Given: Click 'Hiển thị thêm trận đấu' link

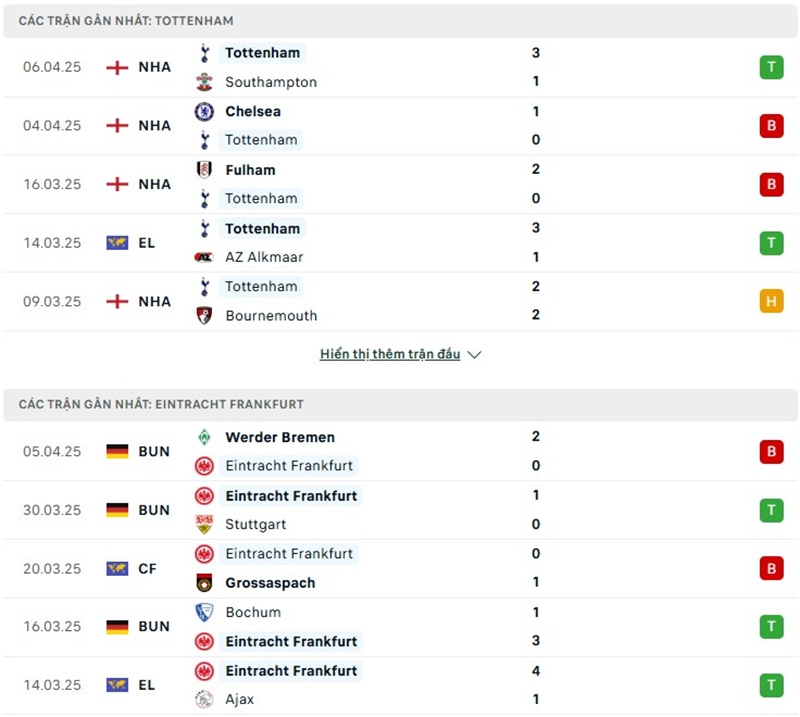Looking at the screenshot, I should pos(390,354).
